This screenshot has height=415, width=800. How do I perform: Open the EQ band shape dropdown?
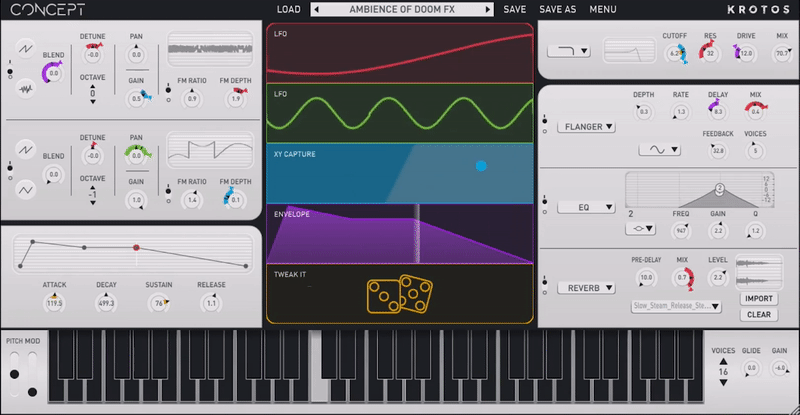pyautogui.click(x=641, y=229)
